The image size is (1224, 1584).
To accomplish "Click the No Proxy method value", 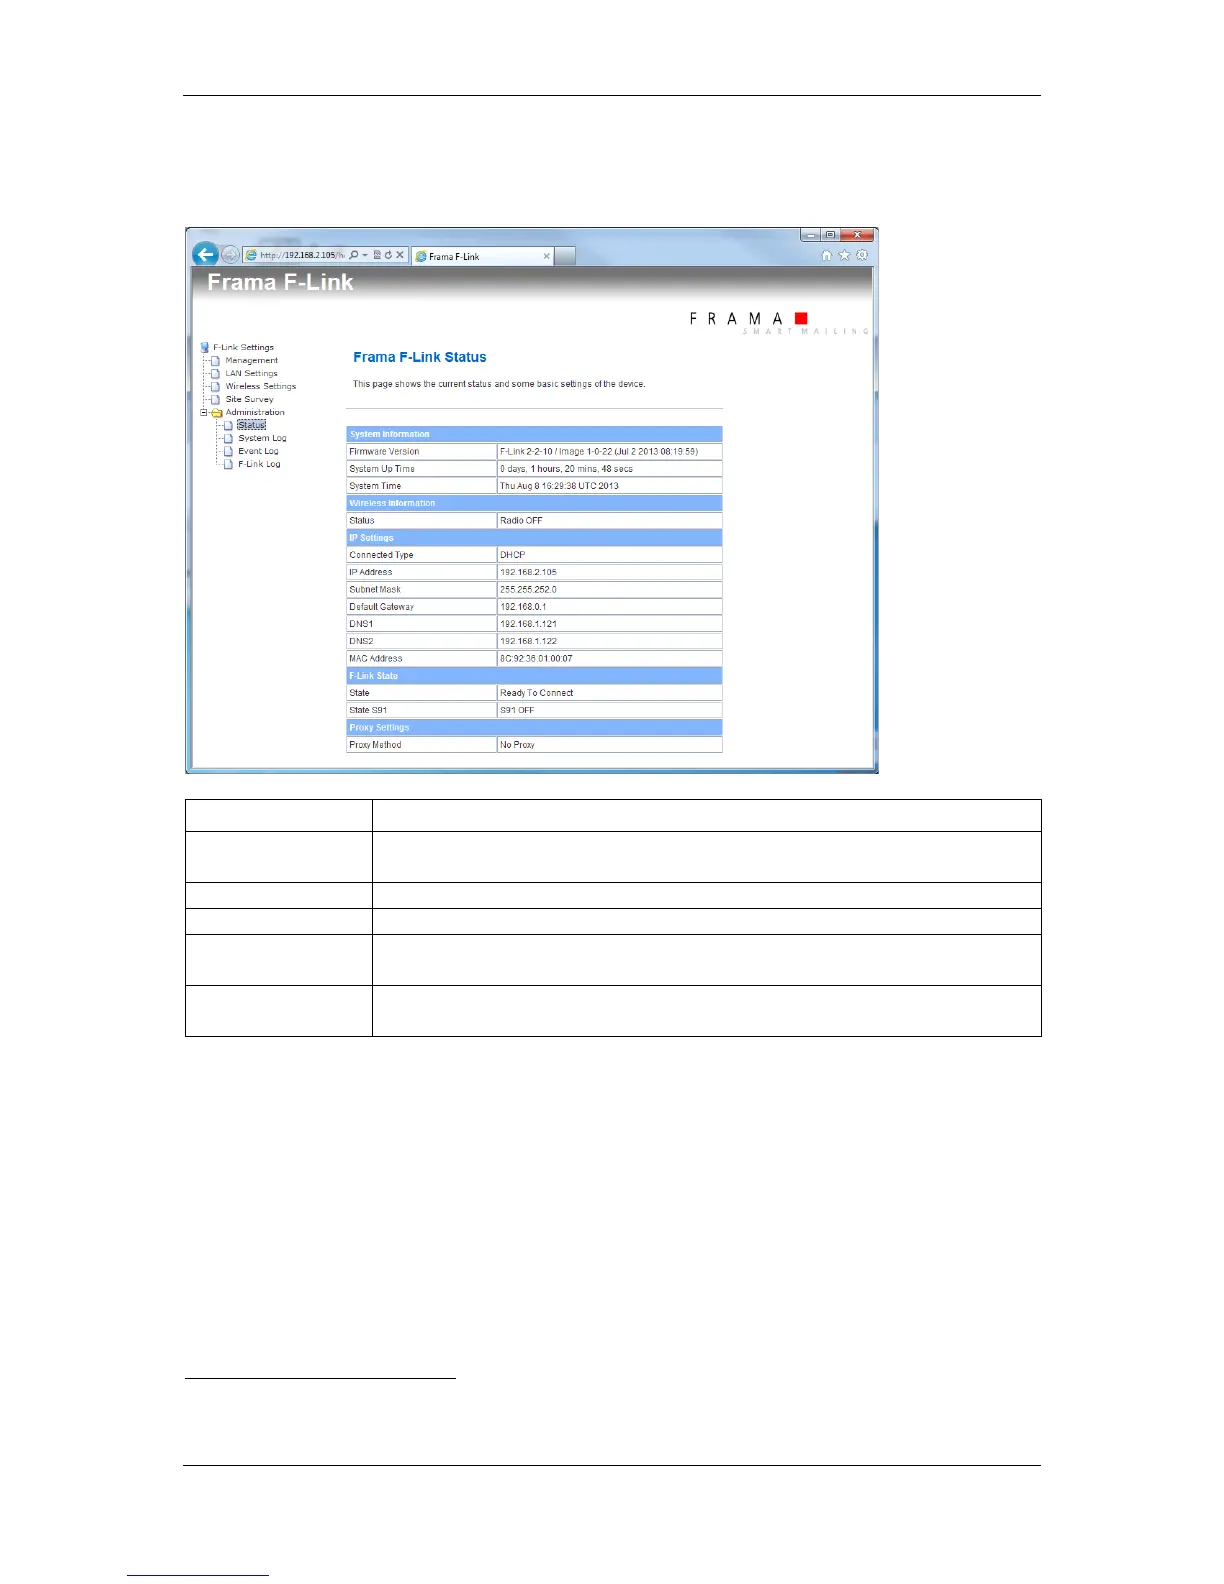I will [610, 745].
